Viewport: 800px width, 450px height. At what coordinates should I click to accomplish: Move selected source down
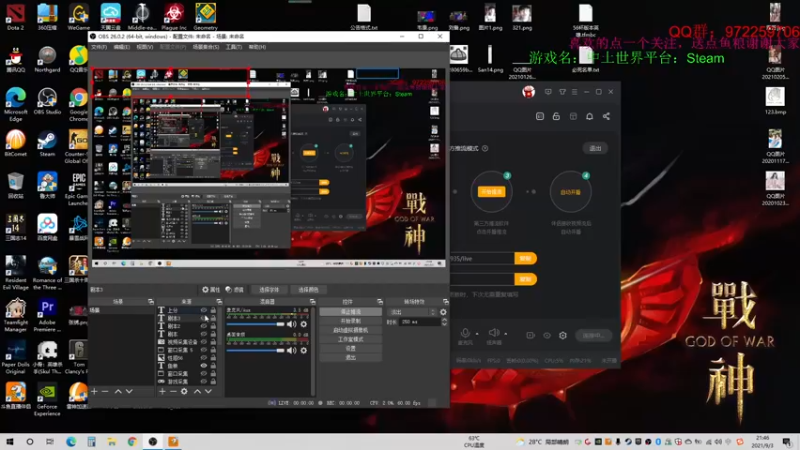pos(208,391)
